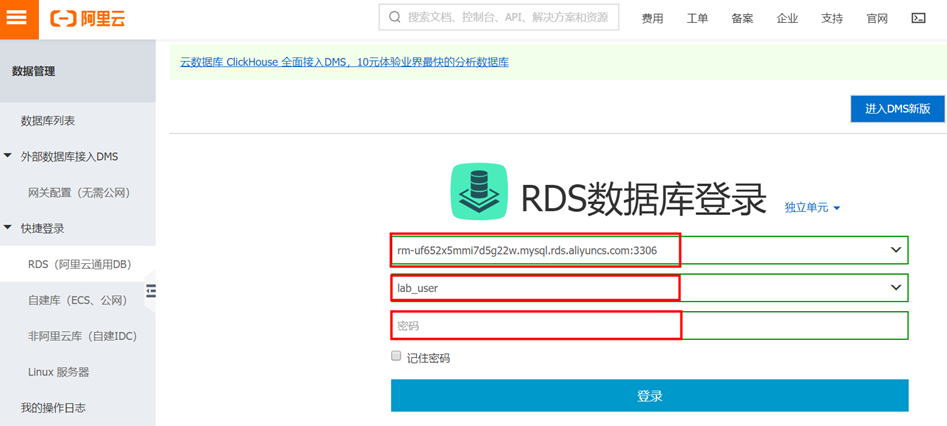The width and height of the screenshot is (947, 426).
Task: Click the rm-uf652x5mmi7d5g22w address field
Action: 649,250
